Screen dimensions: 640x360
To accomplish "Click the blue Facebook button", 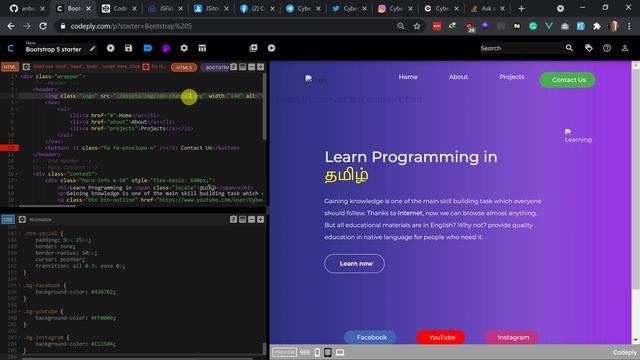I will point(371,338).
